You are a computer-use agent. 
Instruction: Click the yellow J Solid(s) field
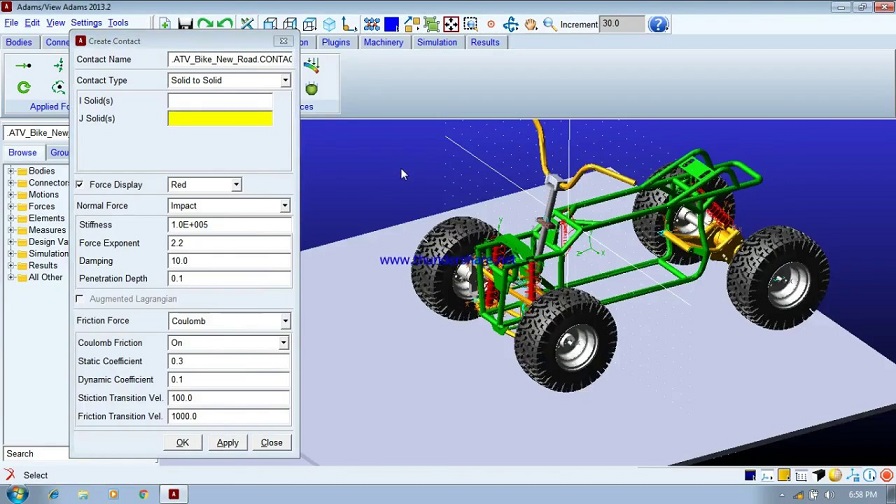coord(220,118)
